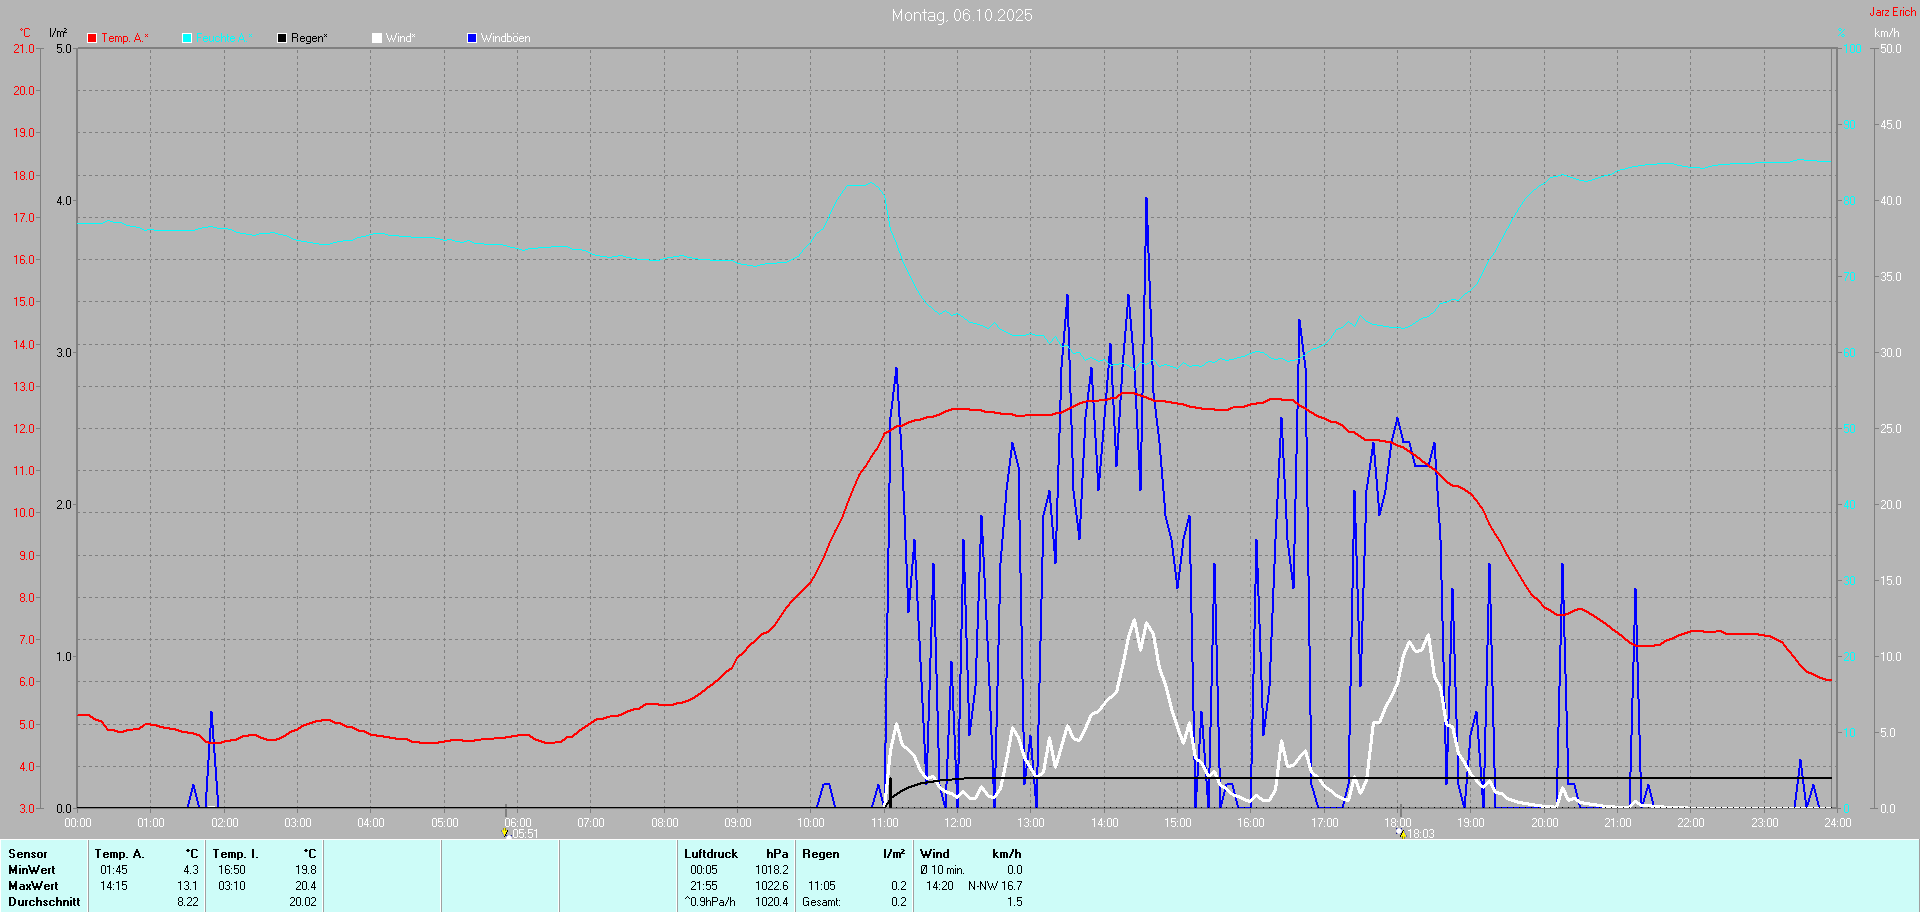Click the 11:05 rain maximum time
The image size is (1920, 912).
pos(822,886)
